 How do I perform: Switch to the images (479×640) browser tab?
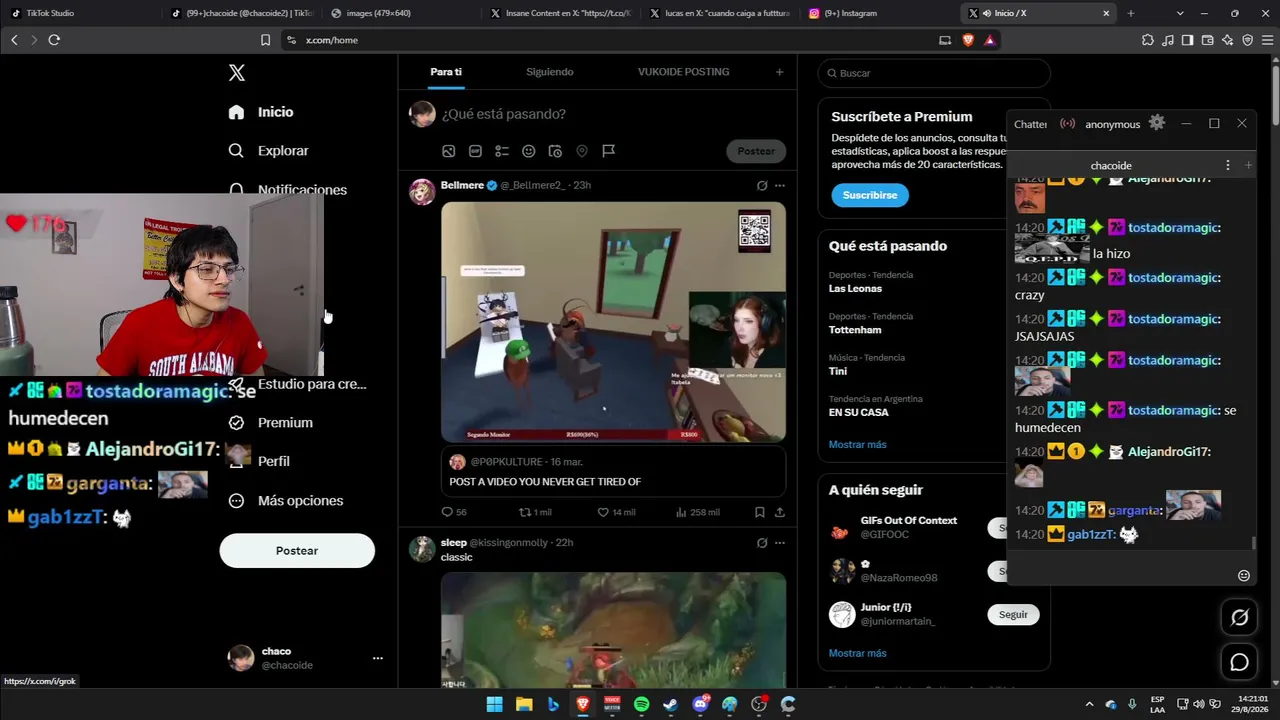[x=400, y=13]
